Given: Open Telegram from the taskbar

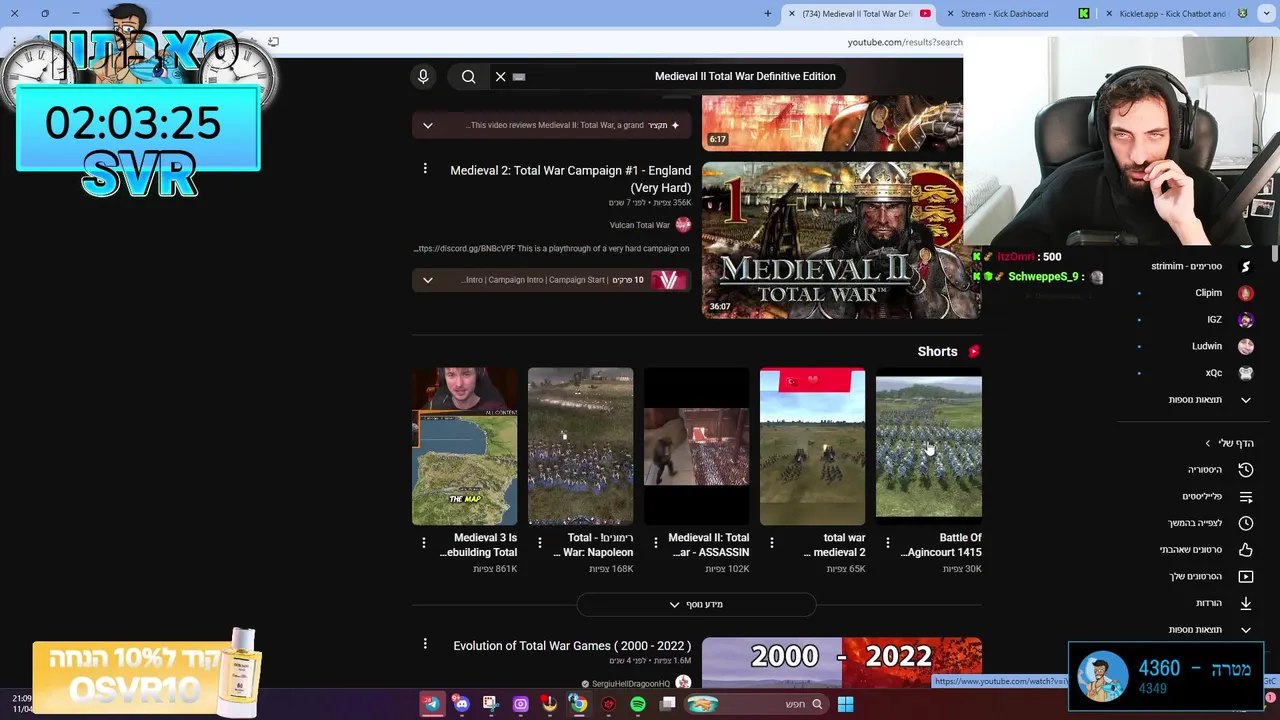Looking at the screenshot, I should (432, 704).
